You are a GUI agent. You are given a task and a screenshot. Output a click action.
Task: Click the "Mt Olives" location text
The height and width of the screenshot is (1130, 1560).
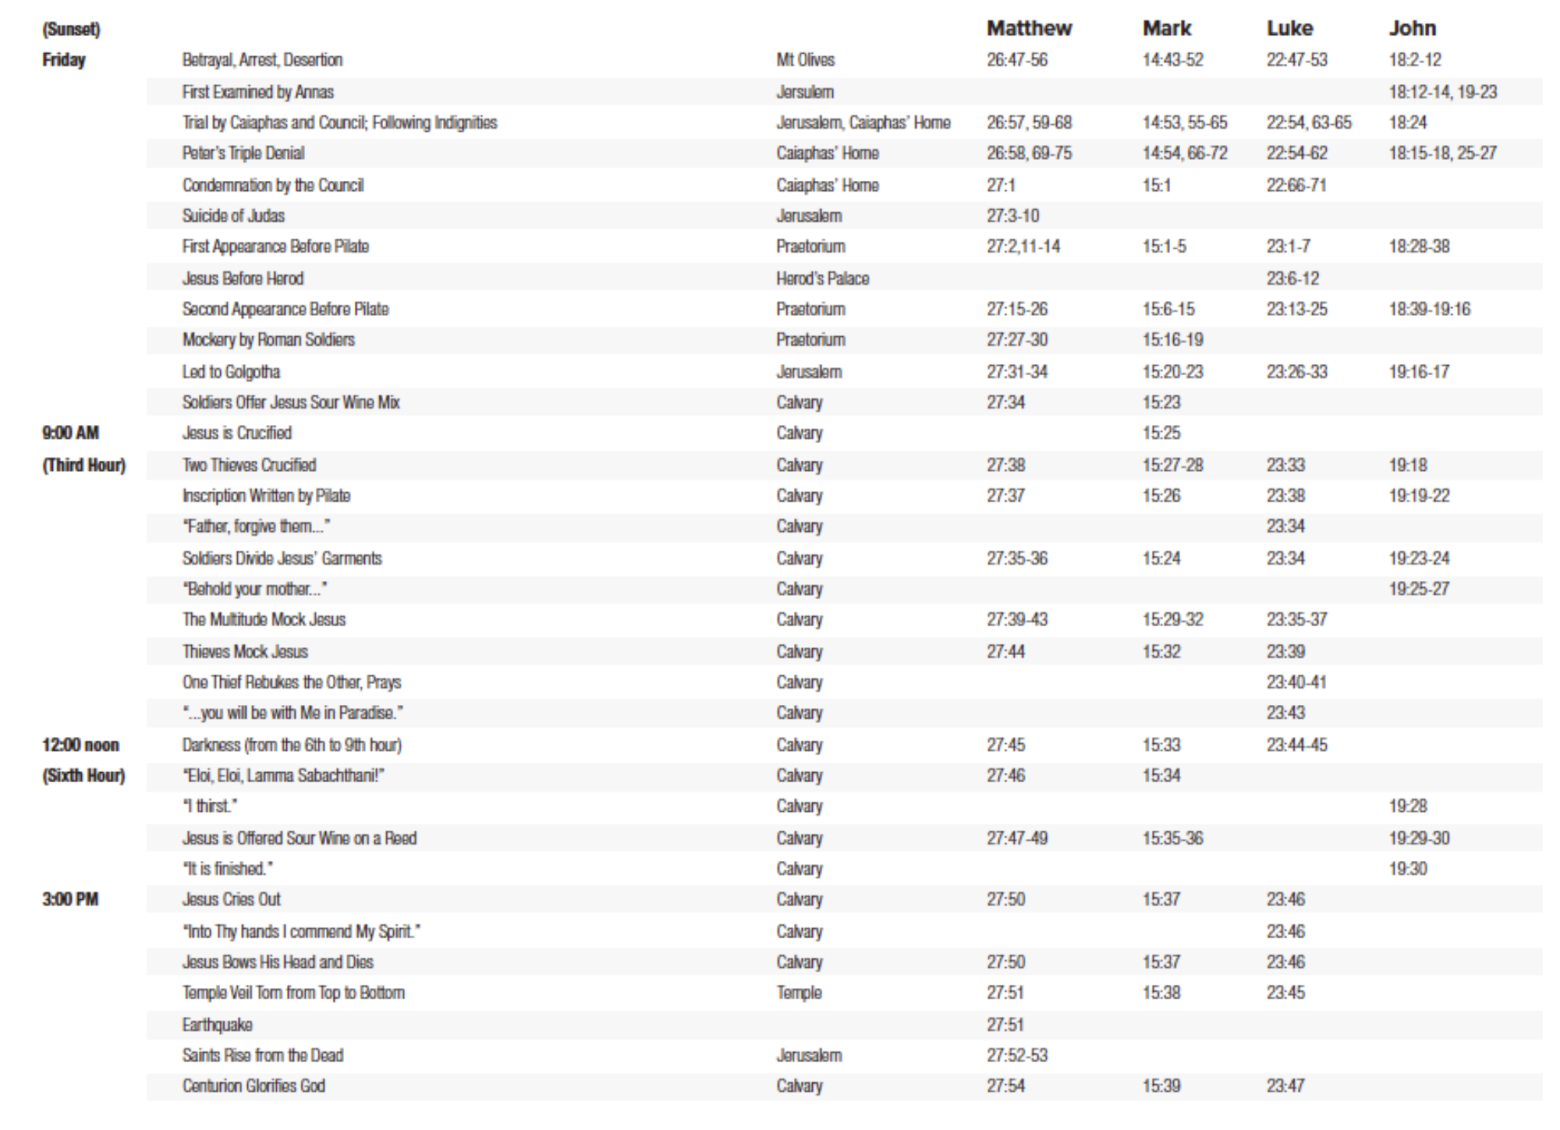pyautogui.click(x=805, y=60)
